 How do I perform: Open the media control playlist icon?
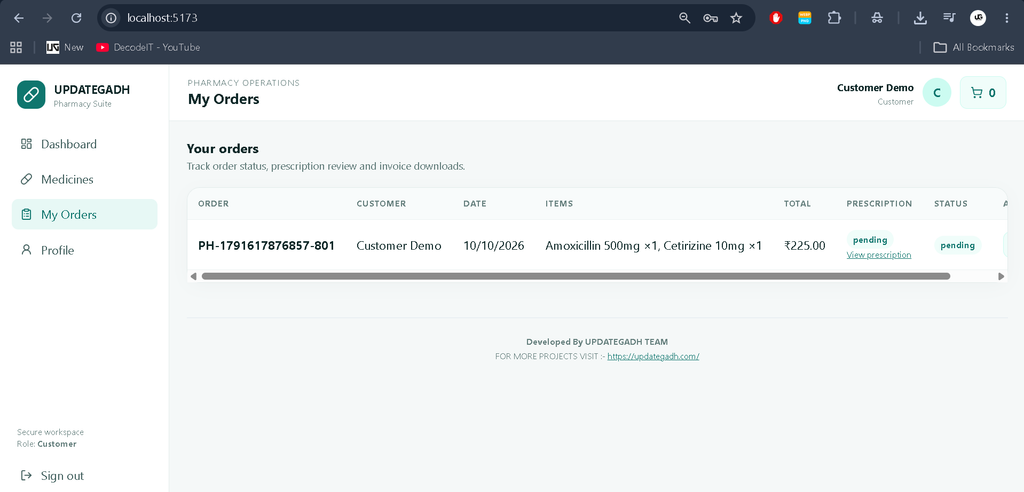(x=949, y=18)
